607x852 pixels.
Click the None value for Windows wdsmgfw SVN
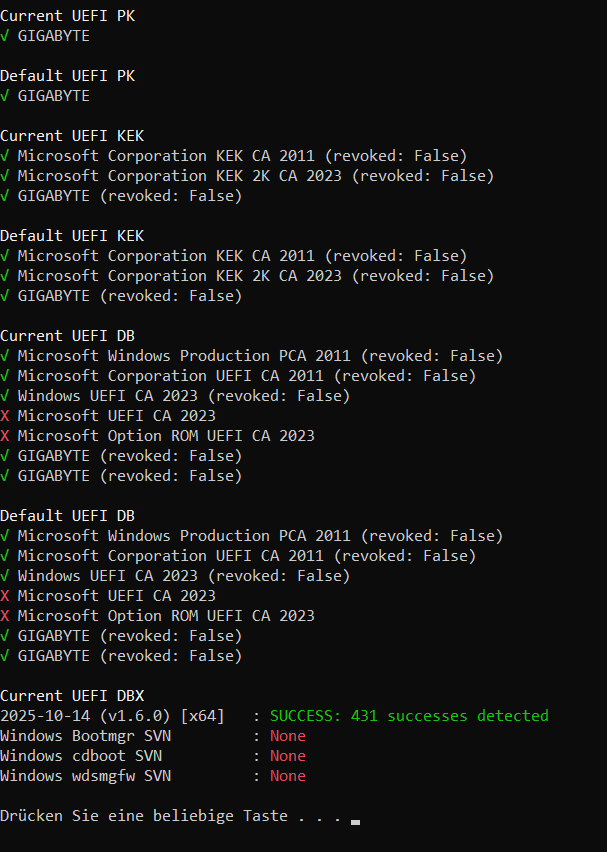pyautogui.click(x=288, y=776)
